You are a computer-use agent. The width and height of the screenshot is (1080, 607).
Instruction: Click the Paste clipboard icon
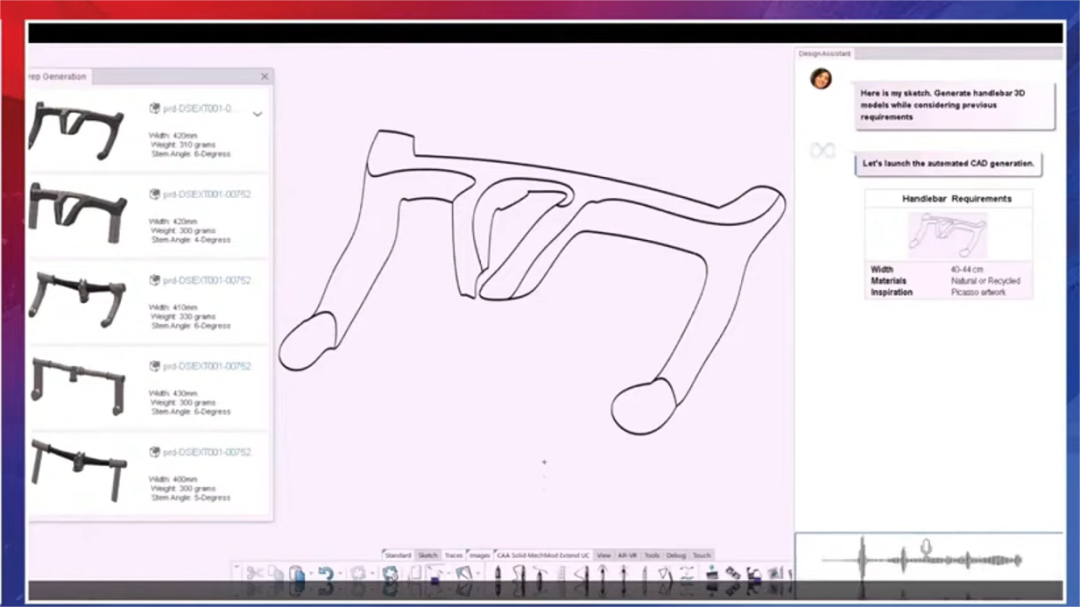(297, 574)
